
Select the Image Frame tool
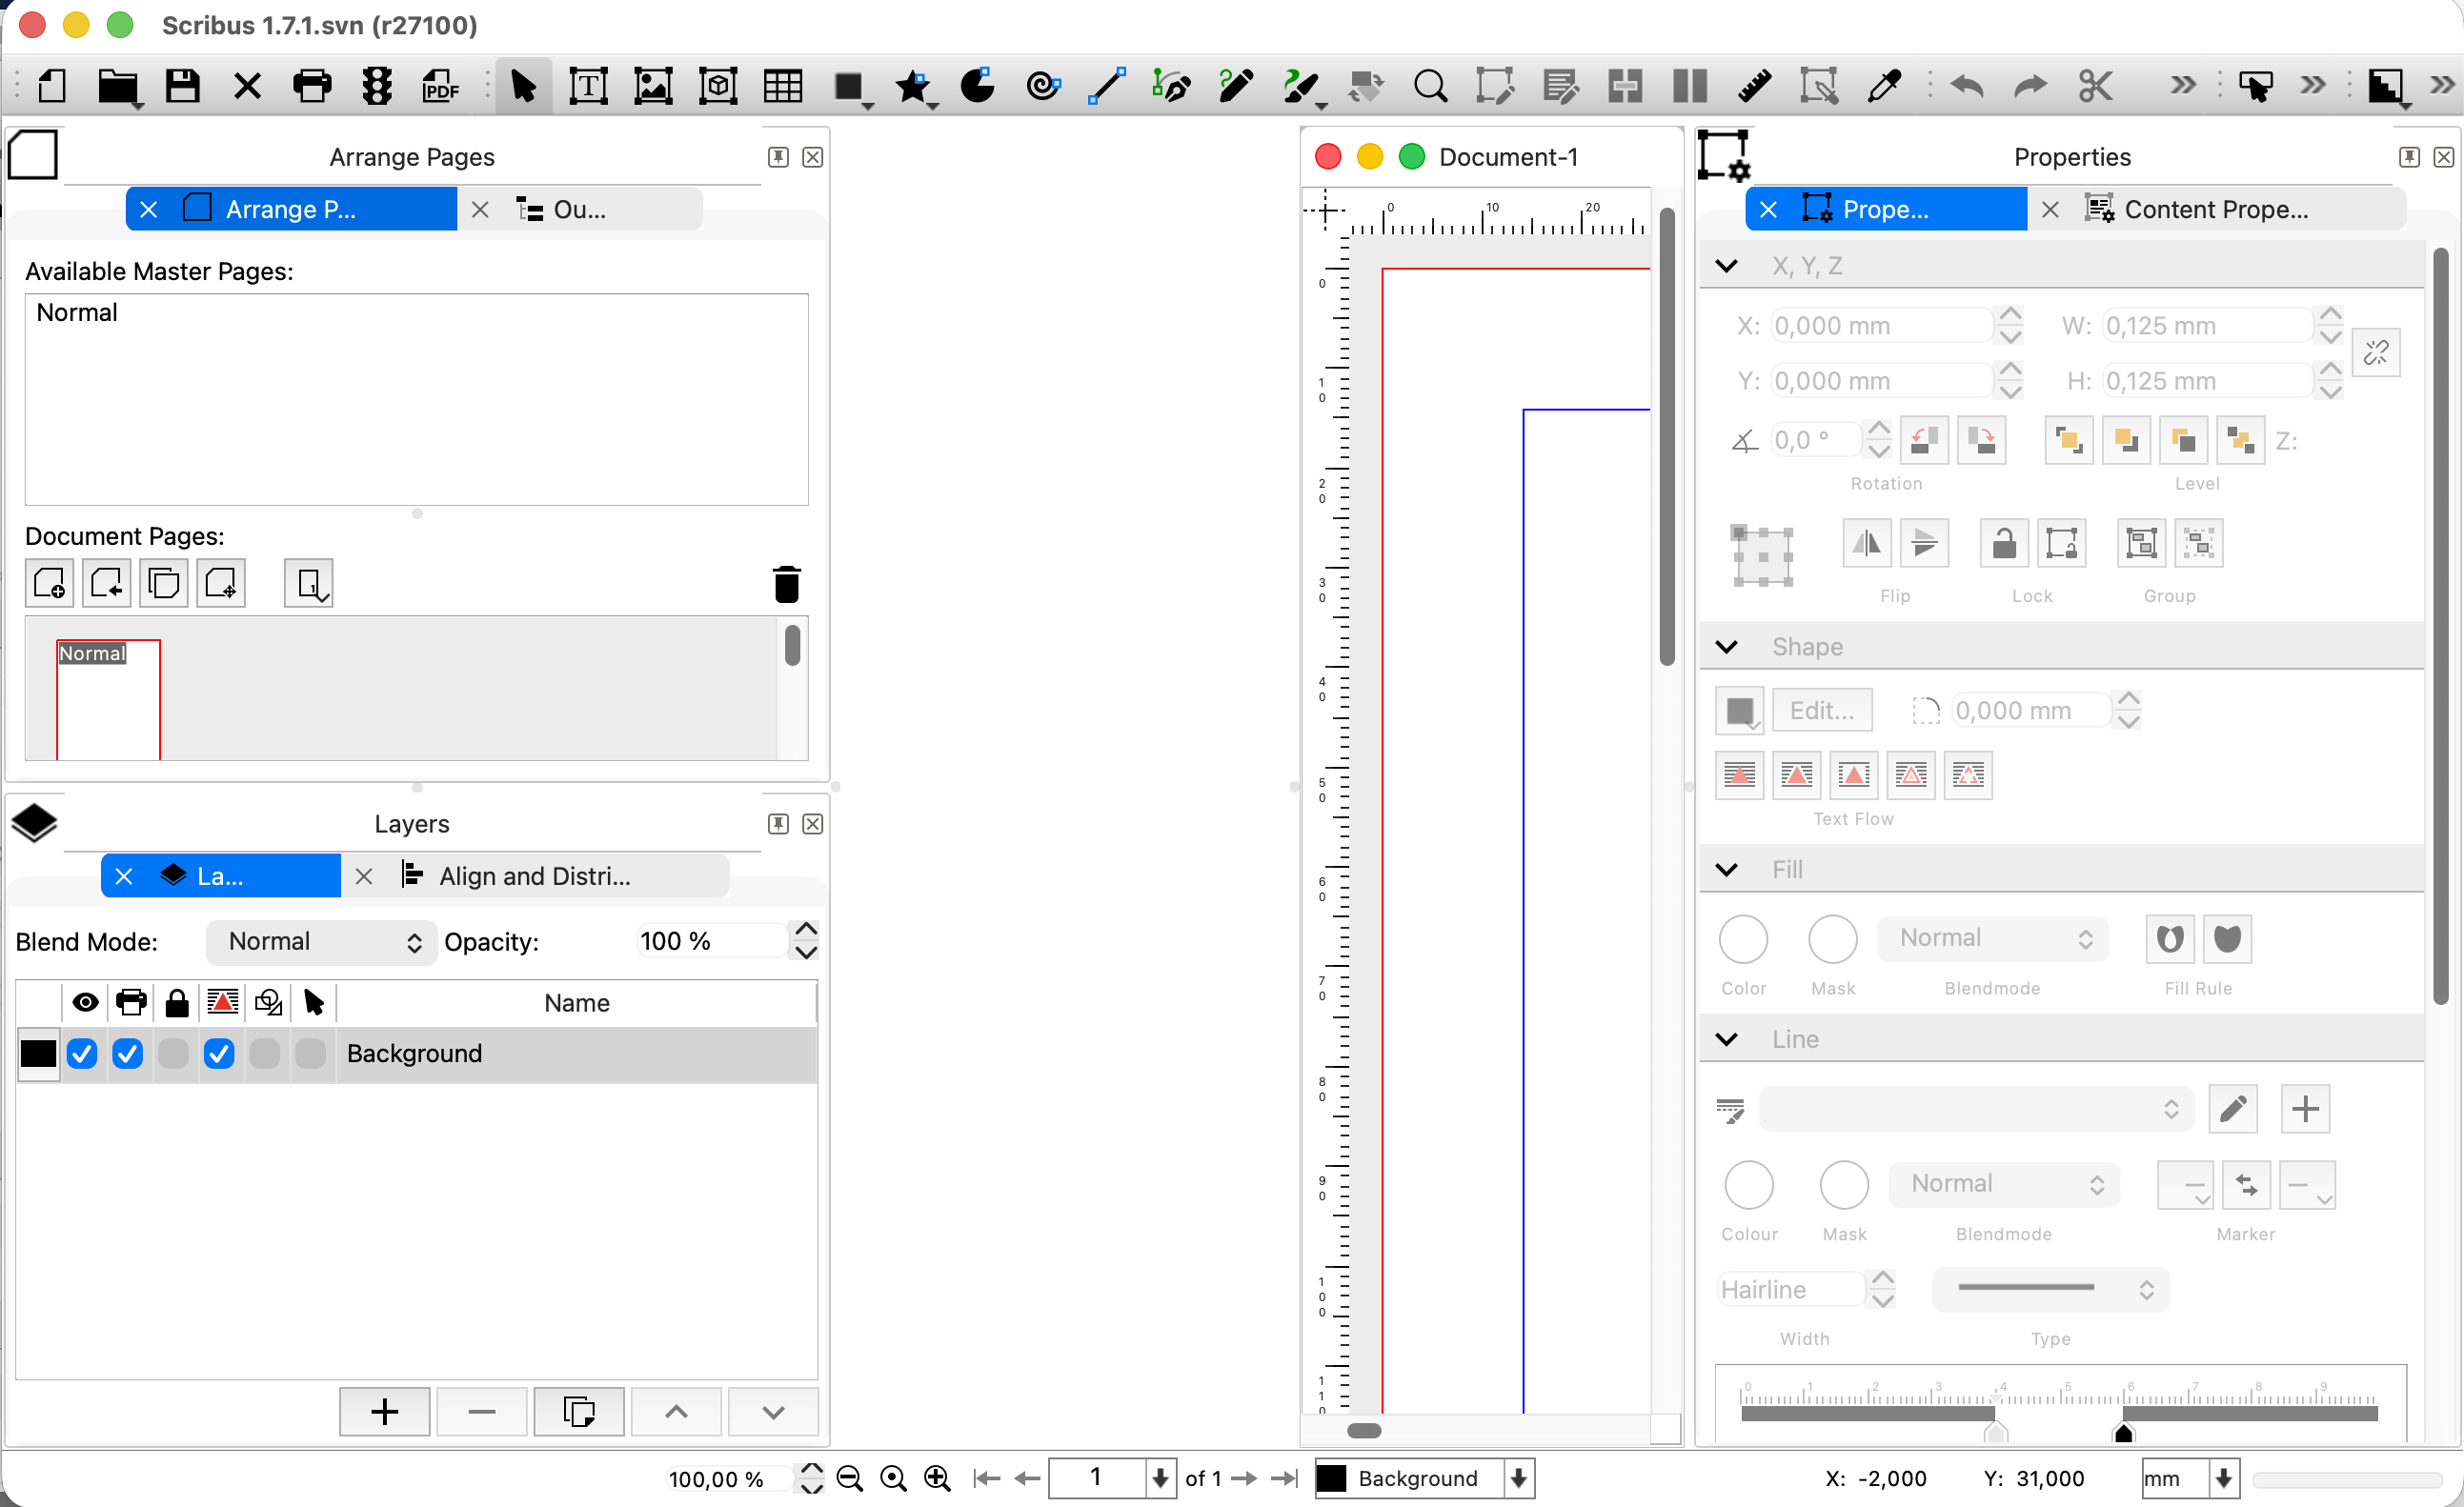(x=653, y=87)
